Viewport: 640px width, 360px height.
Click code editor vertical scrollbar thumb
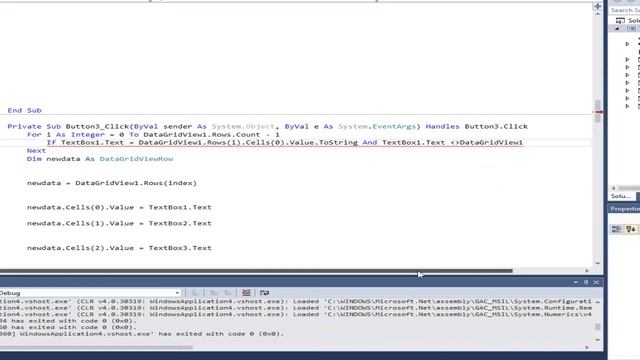pos(598,111)
